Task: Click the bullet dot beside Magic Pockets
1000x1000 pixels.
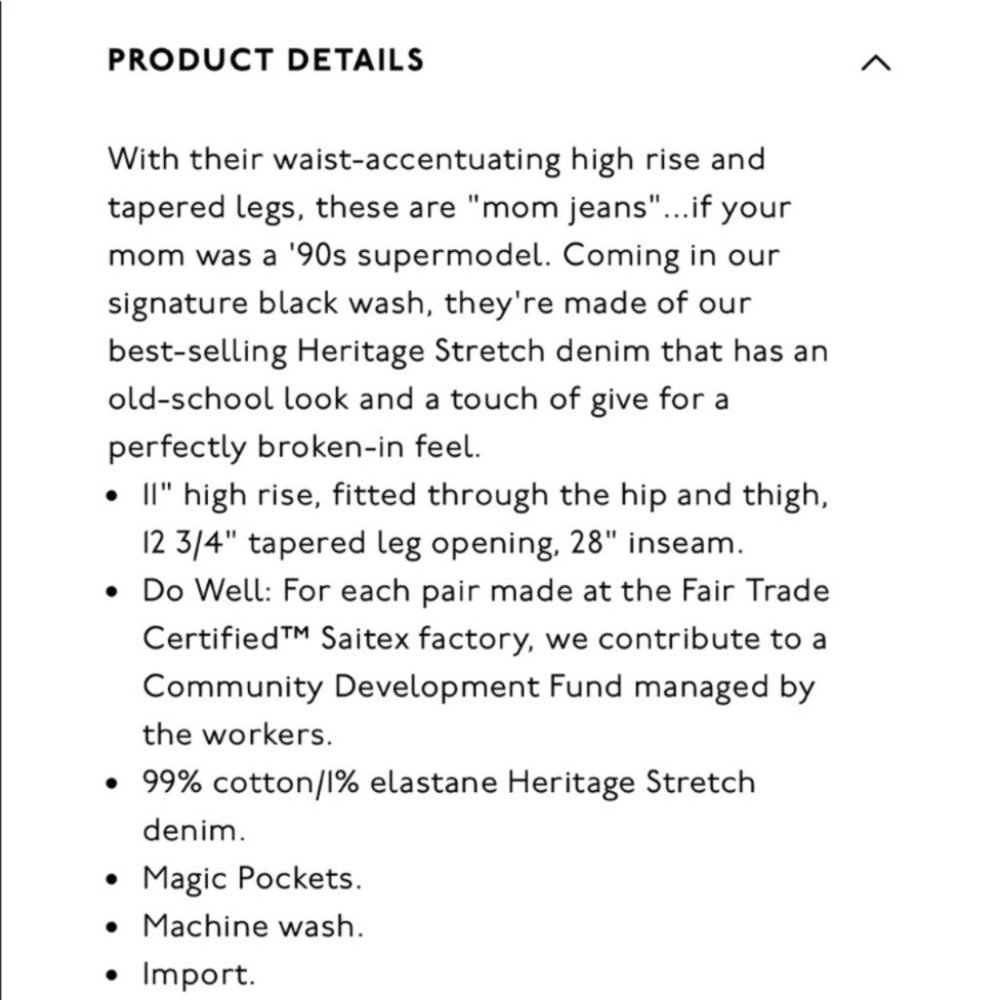Action: coord(113,879)
